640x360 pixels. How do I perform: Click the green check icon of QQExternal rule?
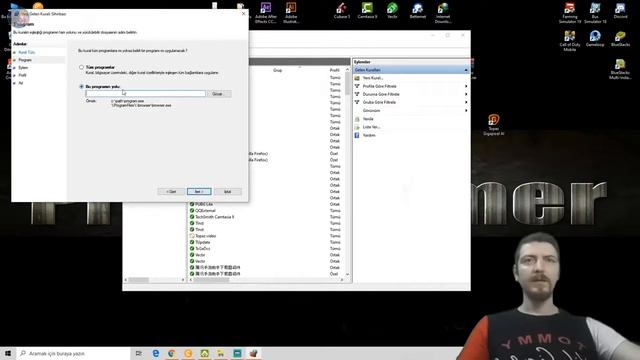pyautogui.click(x=192, y=211)
